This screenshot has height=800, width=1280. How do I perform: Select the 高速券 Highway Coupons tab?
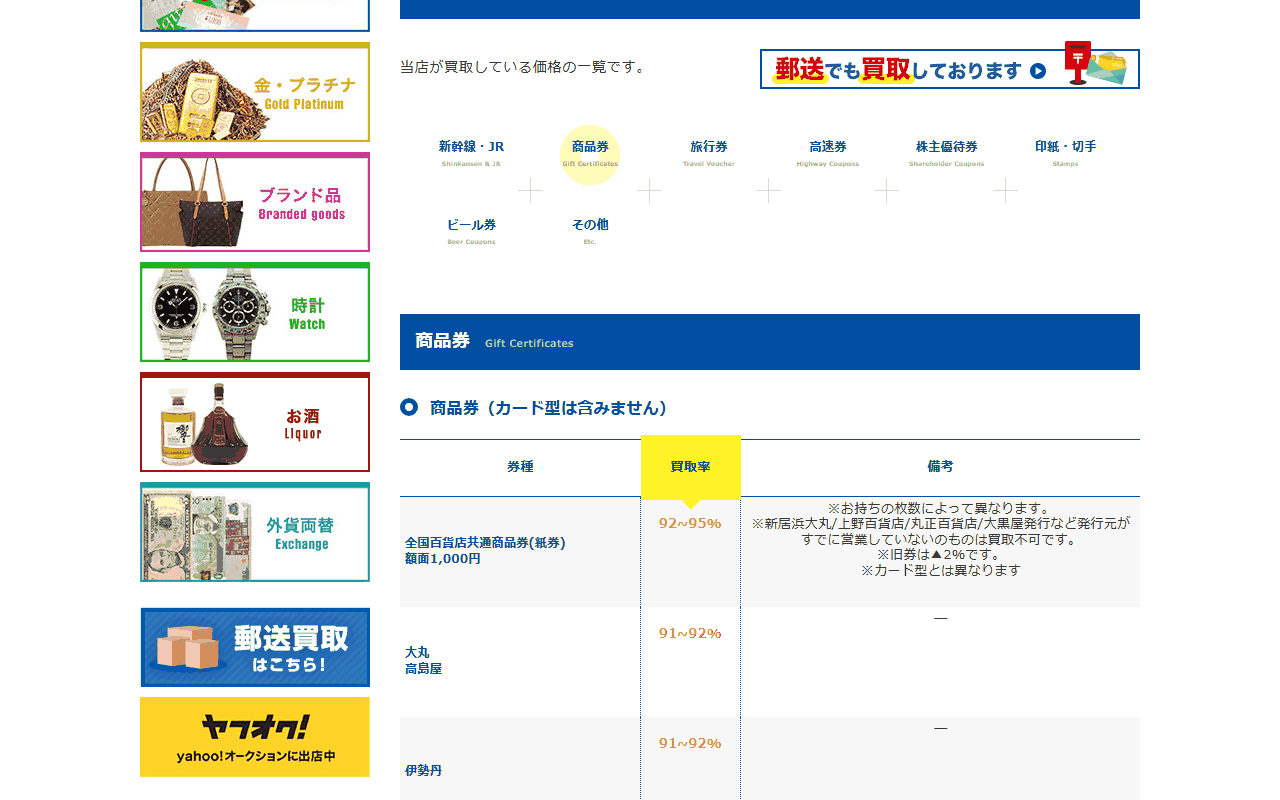[828, 153]
